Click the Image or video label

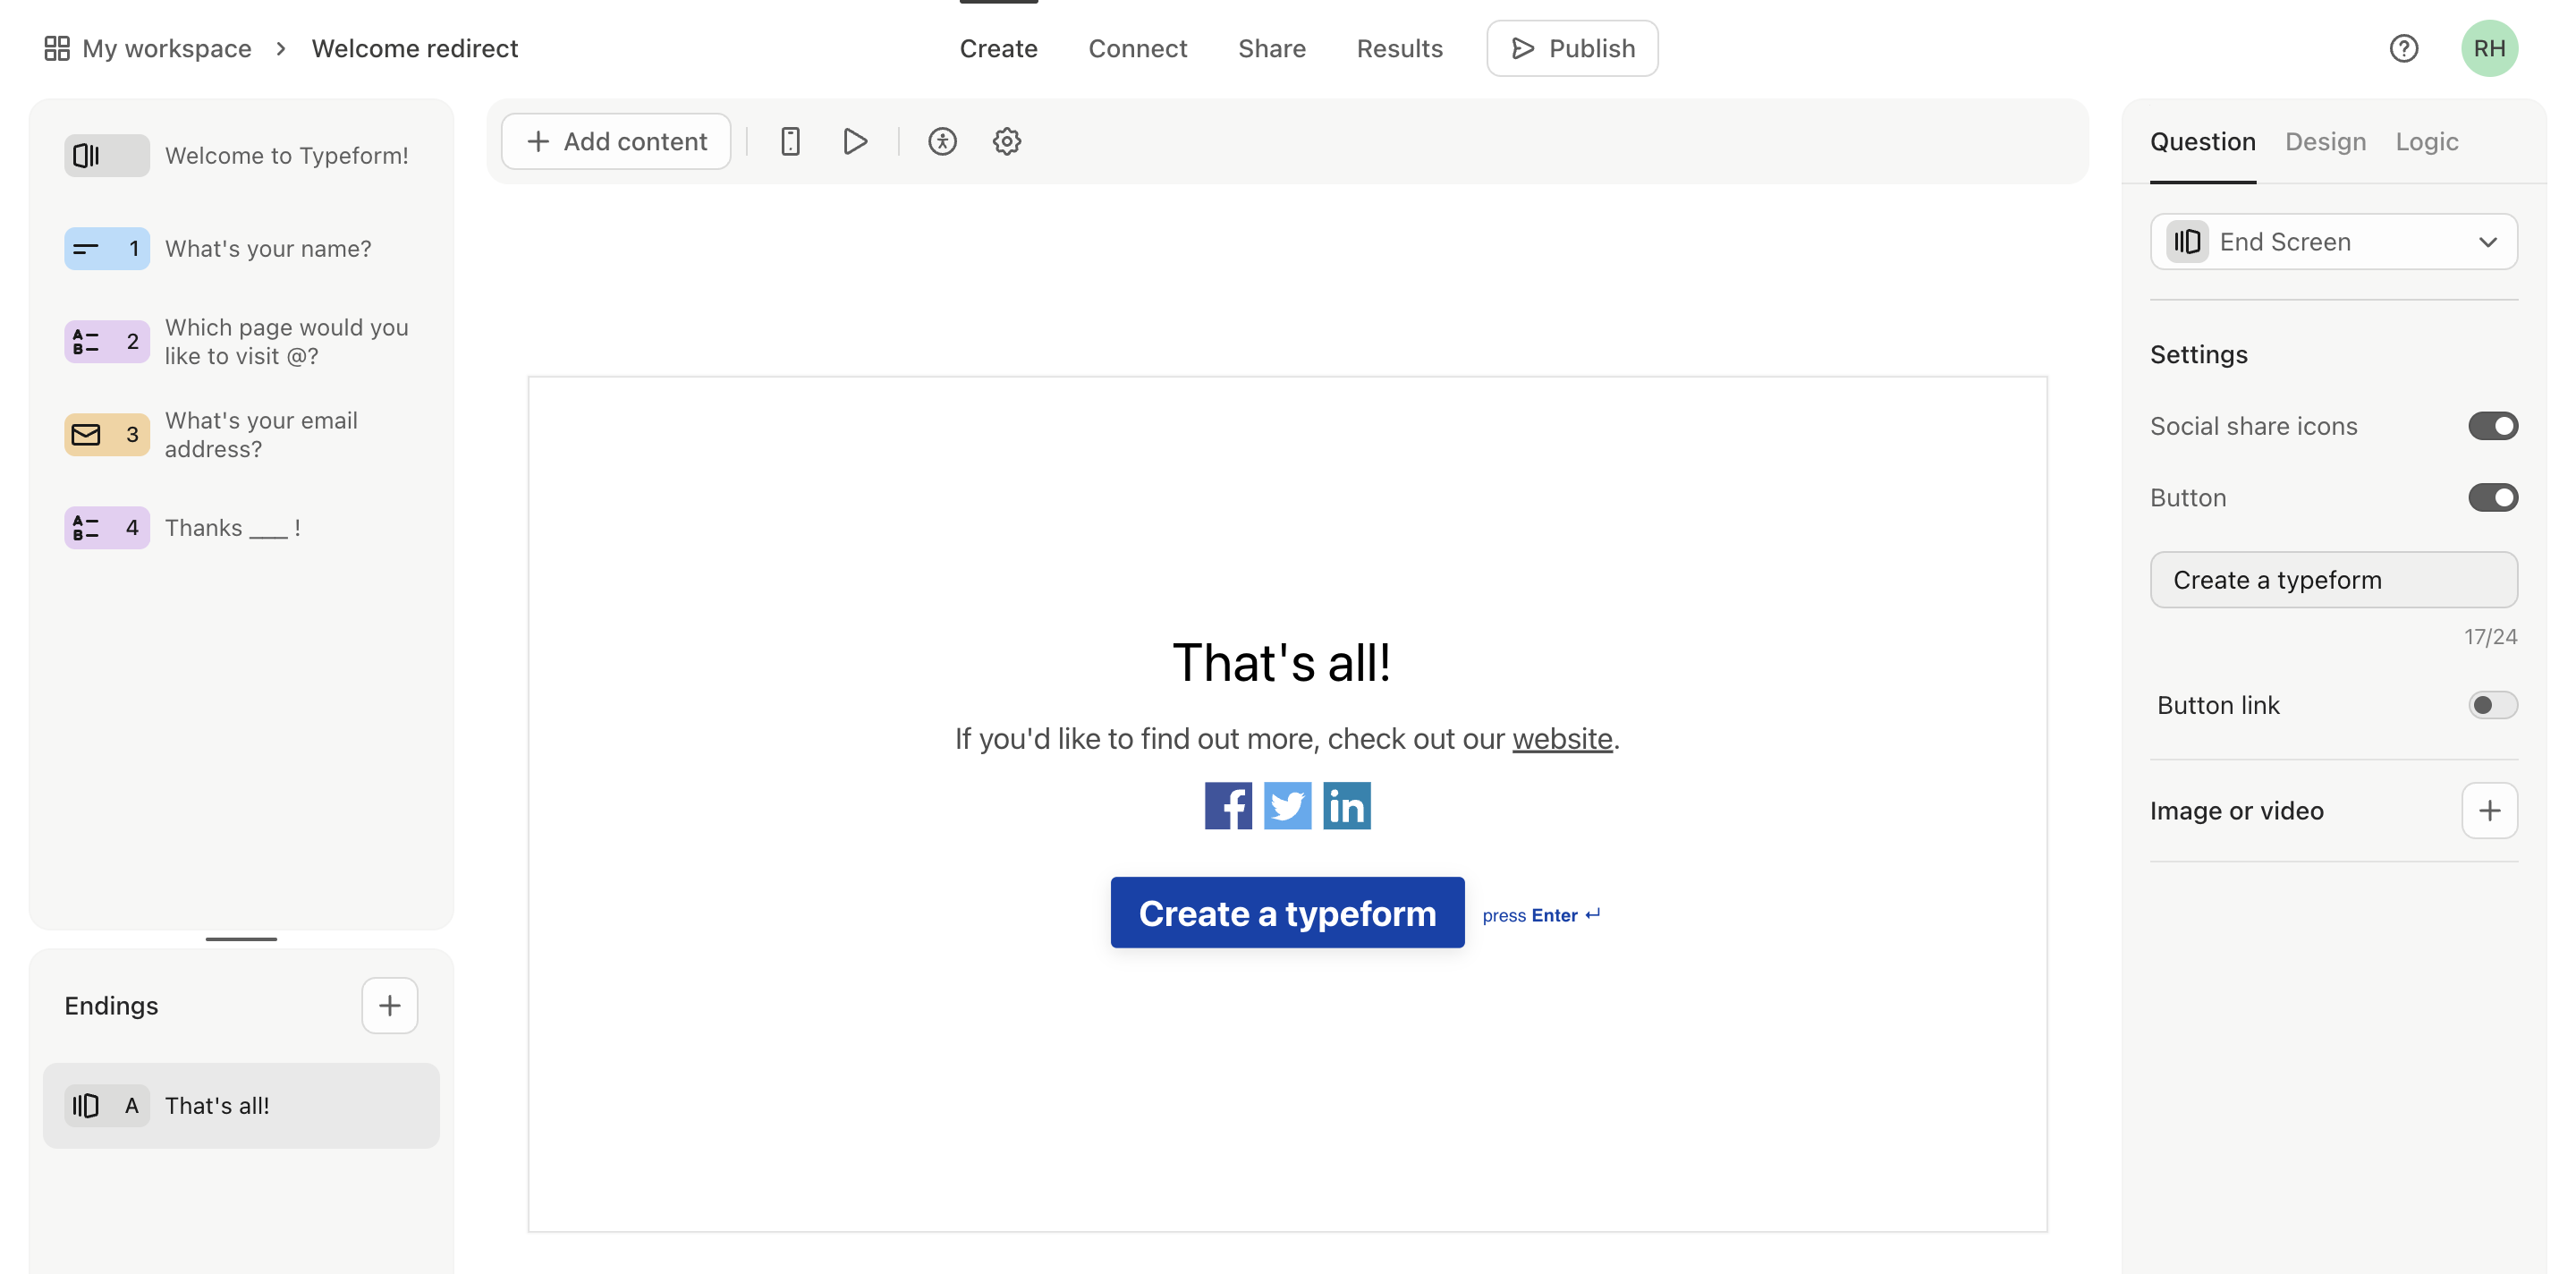(x=2236, y=810)
